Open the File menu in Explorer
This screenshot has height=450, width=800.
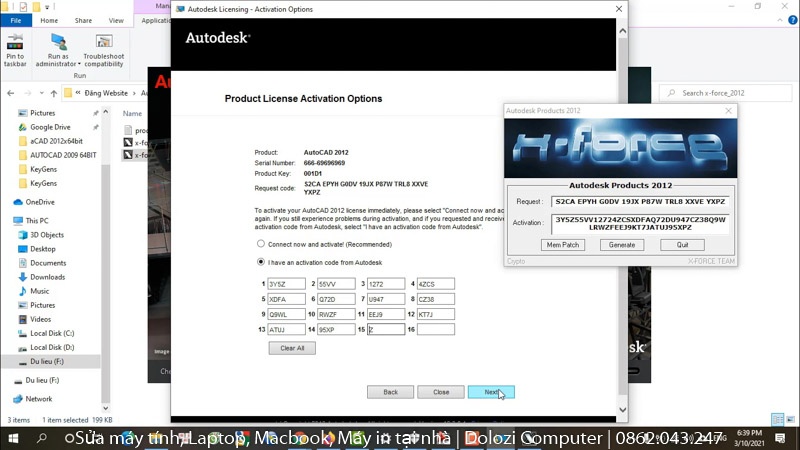(16, 20)
